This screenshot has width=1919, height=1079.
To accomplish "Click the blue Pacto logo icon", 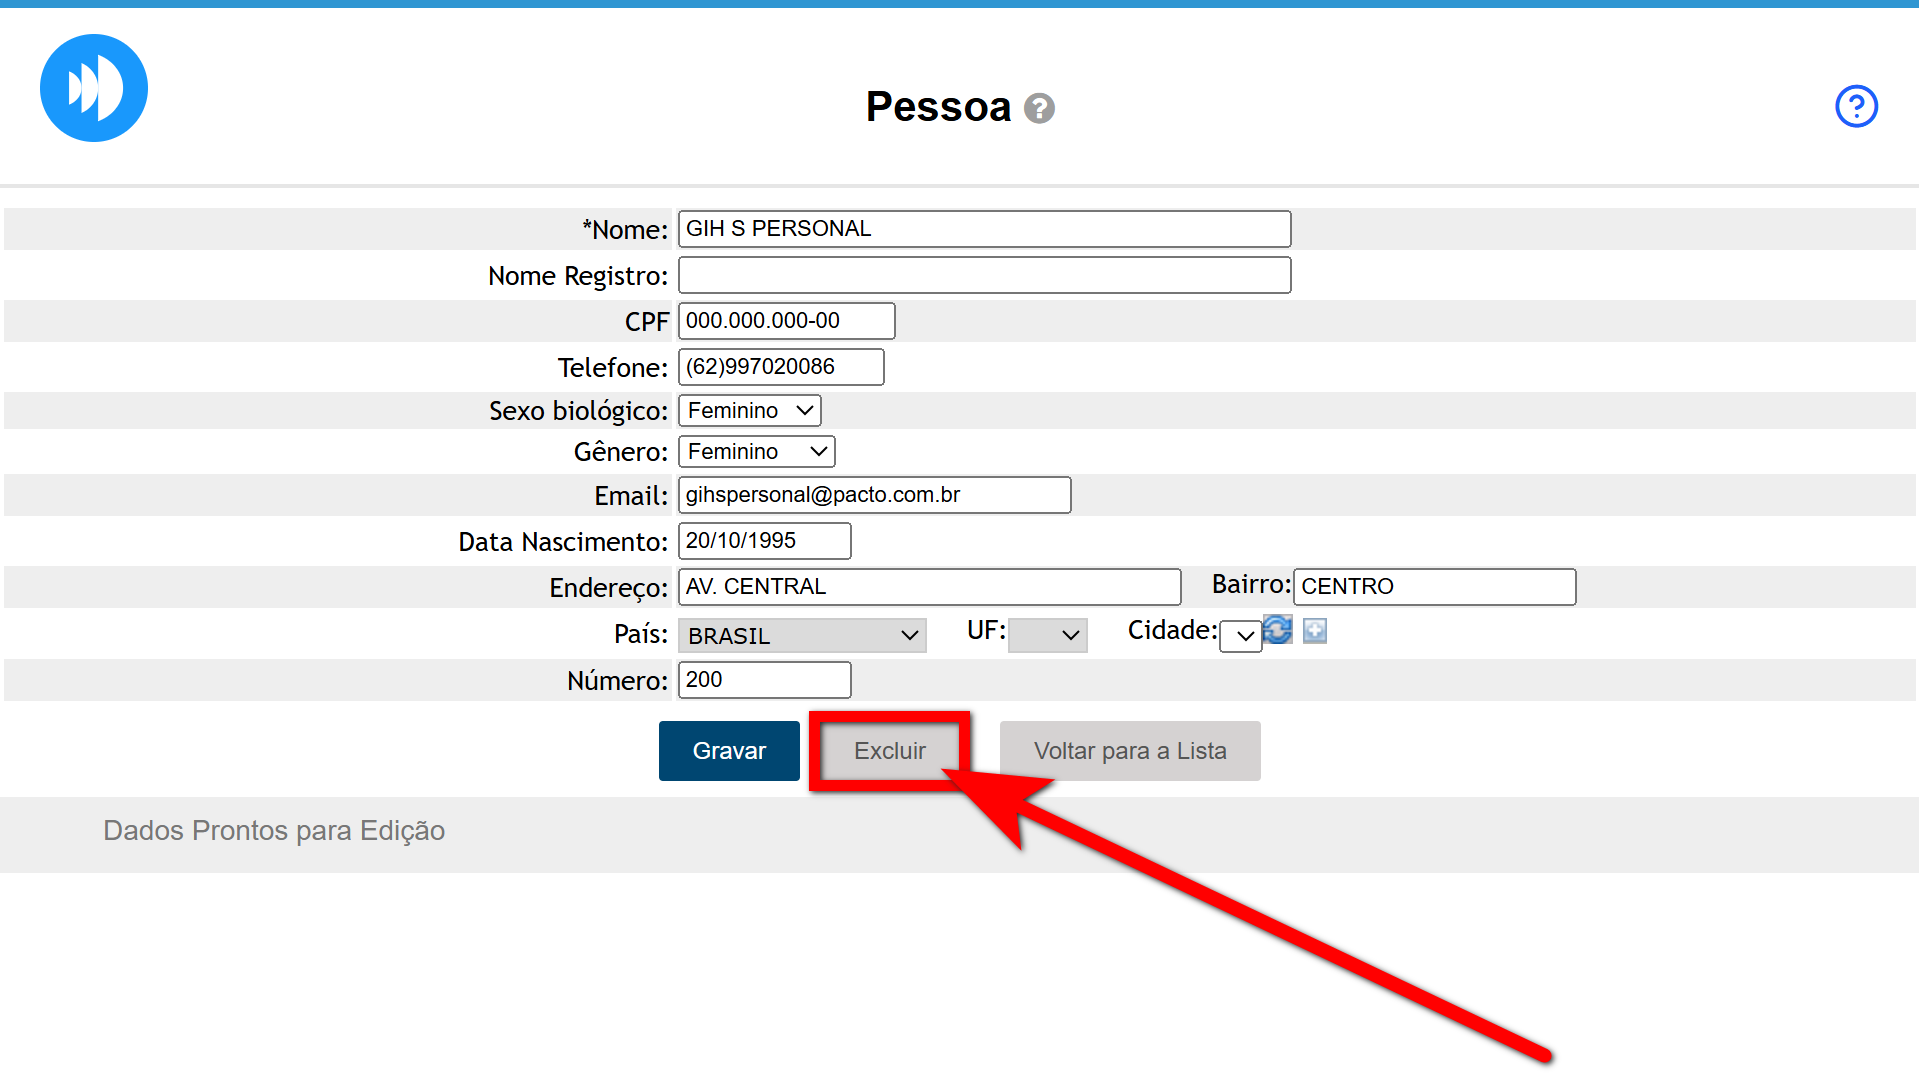I will [94, 88].
